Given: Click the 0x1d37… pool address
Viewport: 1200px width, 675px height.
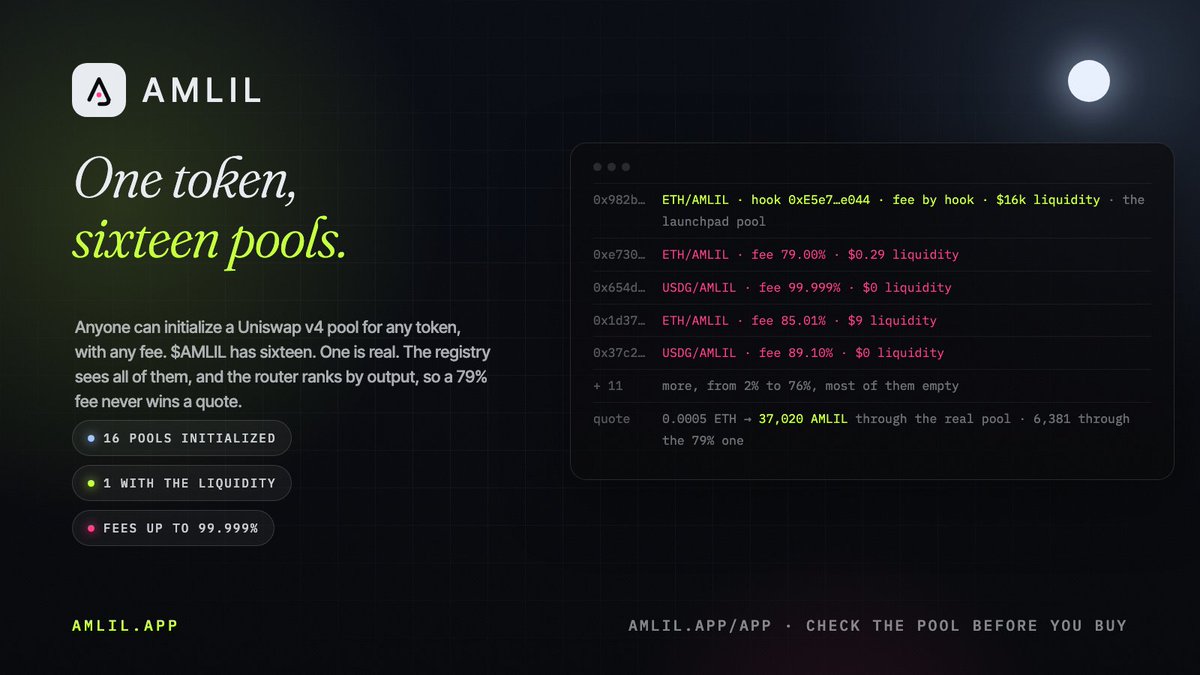Looking at the screenshot, I should coord(619,321).
